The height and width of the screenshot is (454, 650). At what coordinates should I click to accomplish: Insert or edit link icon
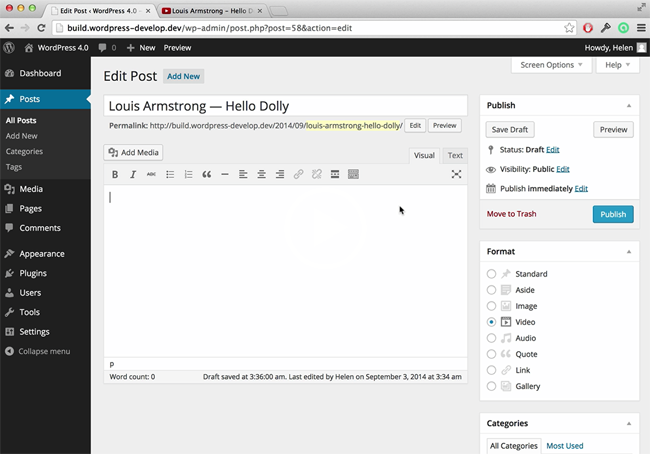(298, 175)
